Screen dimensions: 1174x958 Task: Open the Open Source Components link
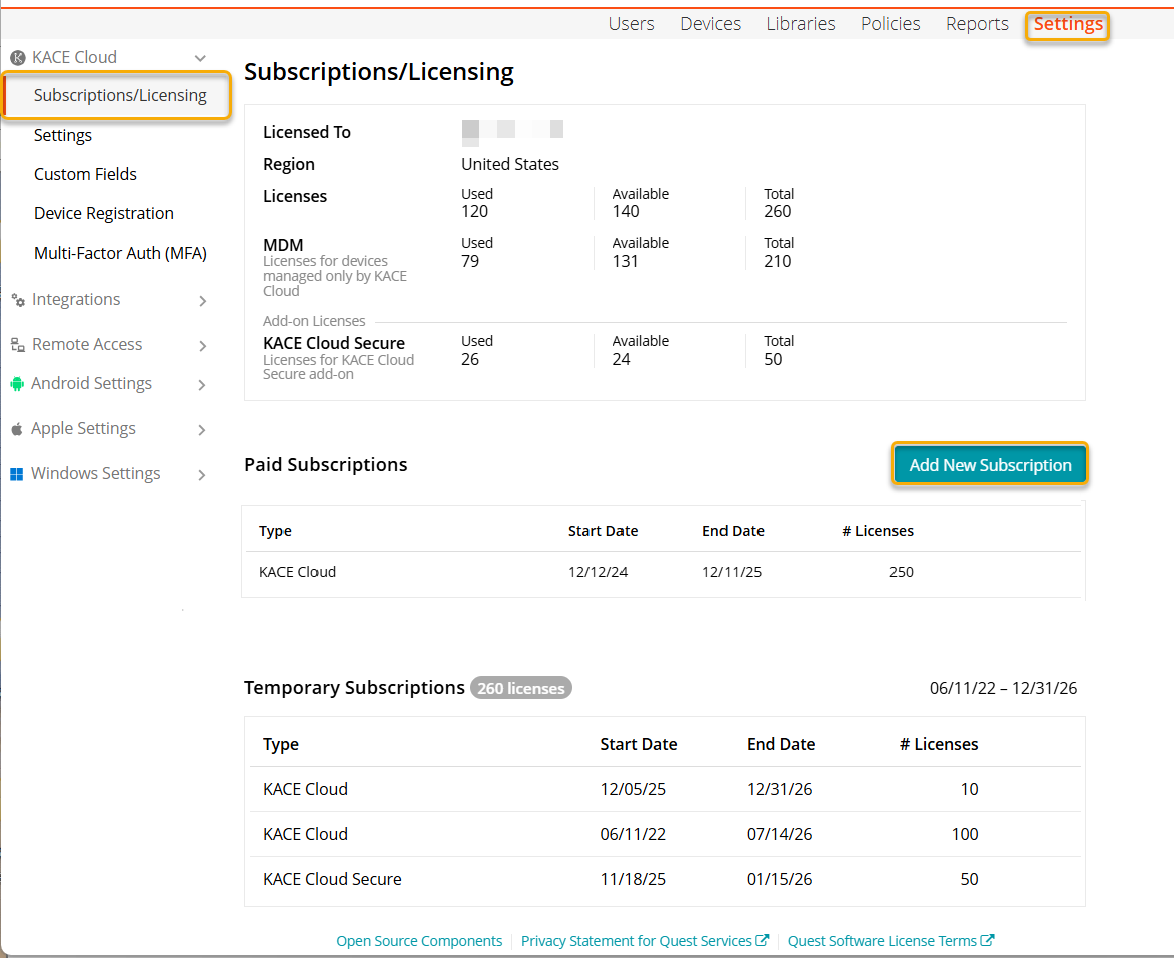pos(419,941)
